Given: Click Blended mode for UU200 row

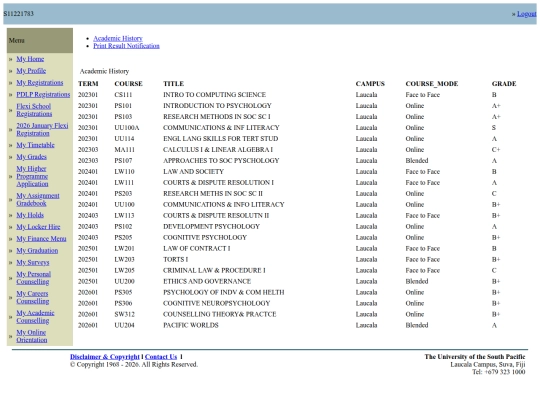Looking at the screenshot, I should (x=417, y=281).
